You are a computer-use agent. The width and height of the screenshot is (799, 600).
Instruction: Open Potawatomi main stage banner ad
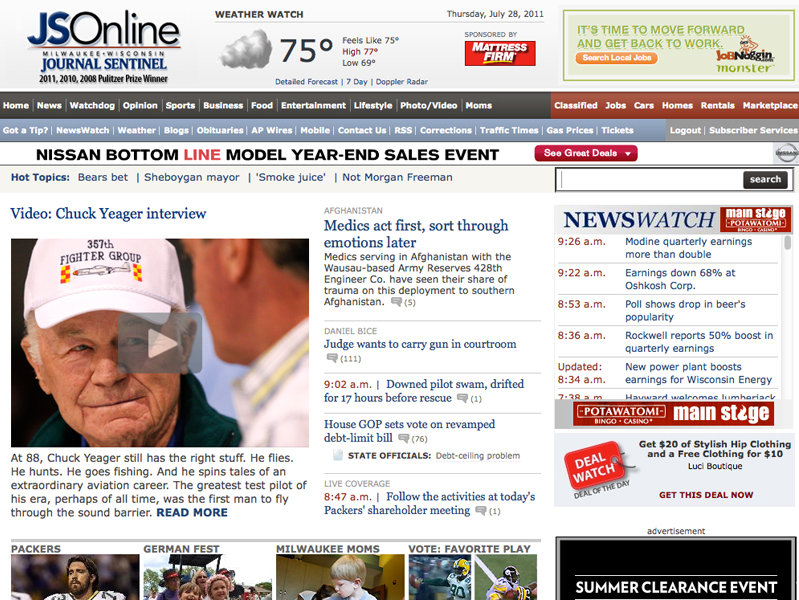tap(673, 413)
